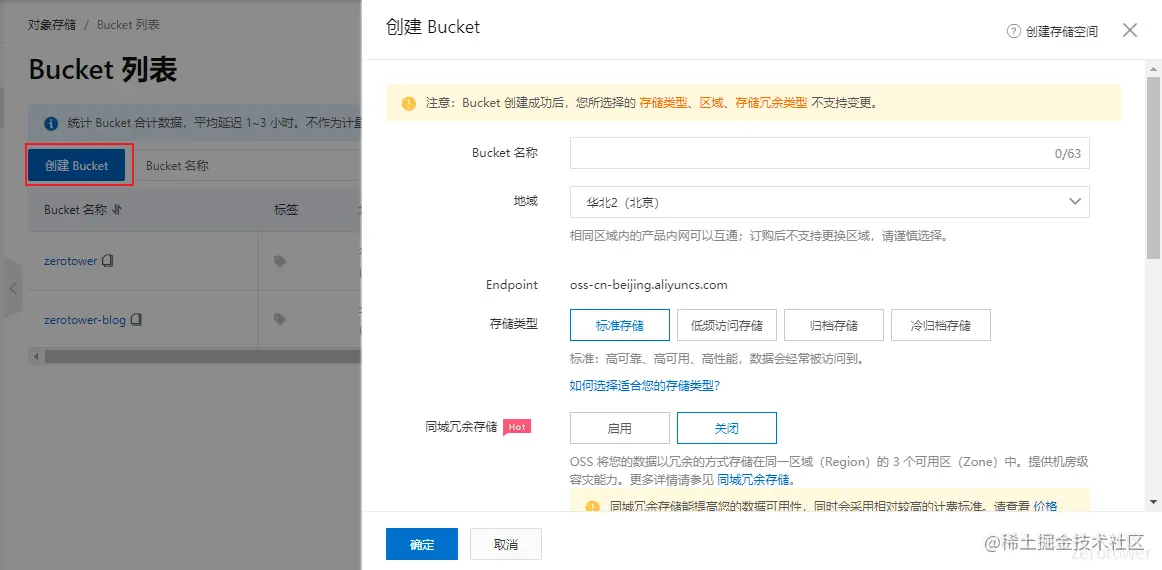Open the 同城冗余存储 documentation link
Screen dimensions: 1162x570
[753, 480]
